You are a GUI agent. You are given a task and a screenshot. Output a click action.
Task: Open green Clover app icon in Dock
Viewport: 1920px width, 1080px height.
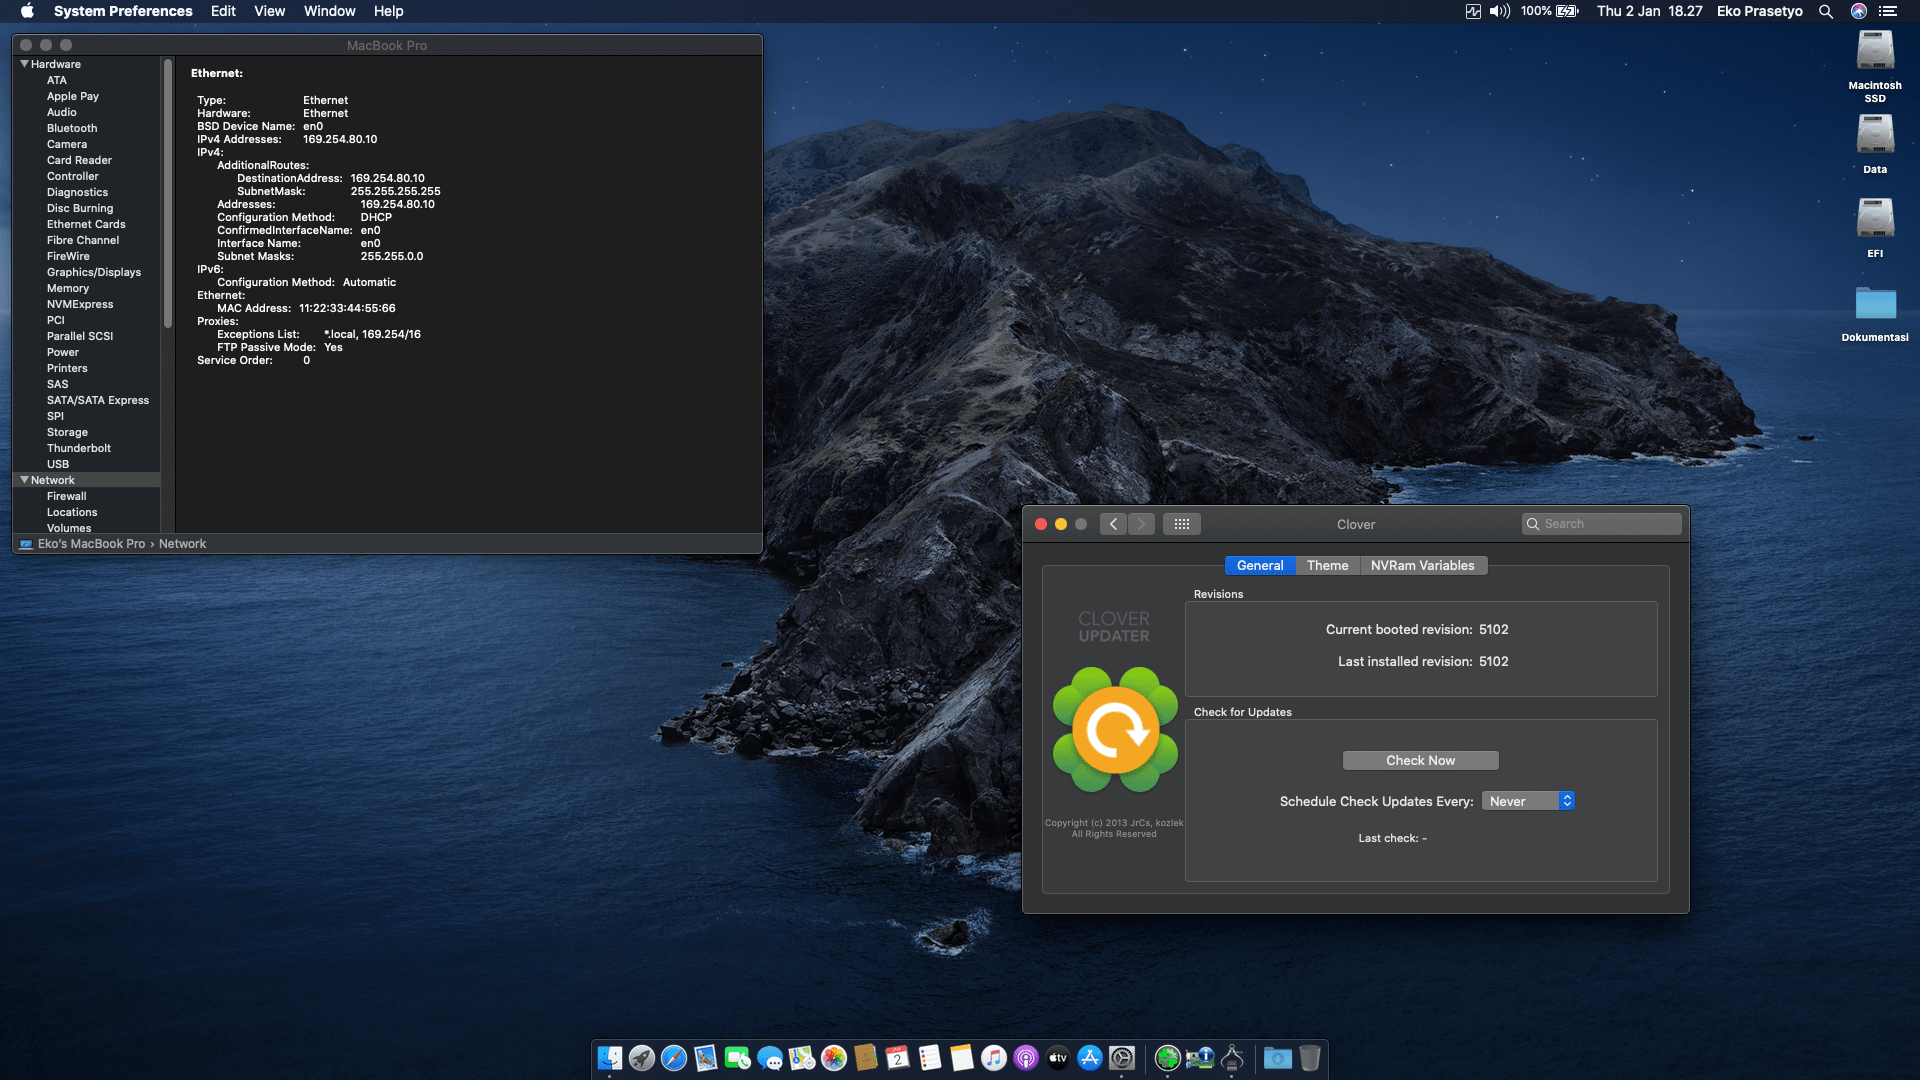[1168, 1058]
